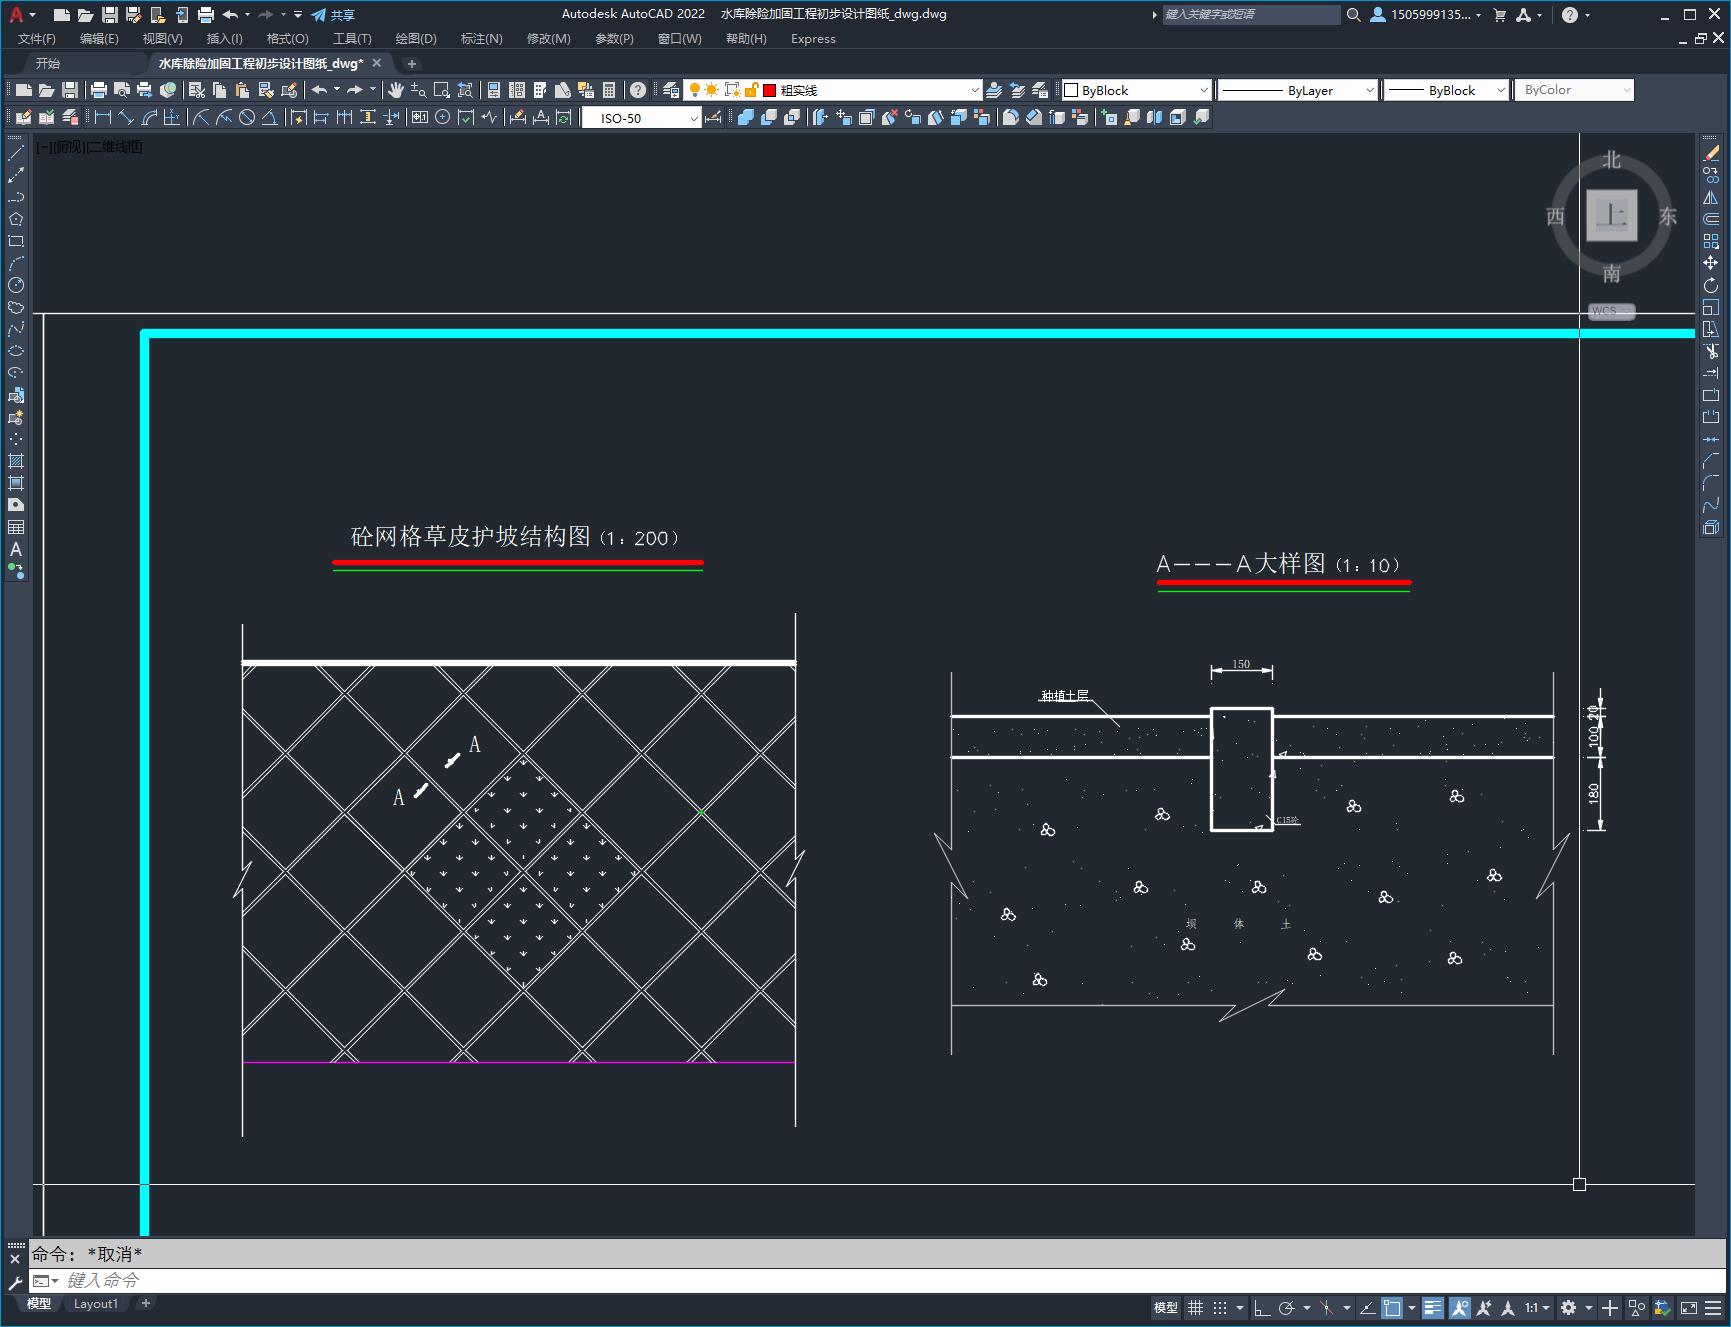Open the layer dropdown showing 粗实线
Image resolution: width=1731 pixels, height=1327 pixels.
coord(832,90)
